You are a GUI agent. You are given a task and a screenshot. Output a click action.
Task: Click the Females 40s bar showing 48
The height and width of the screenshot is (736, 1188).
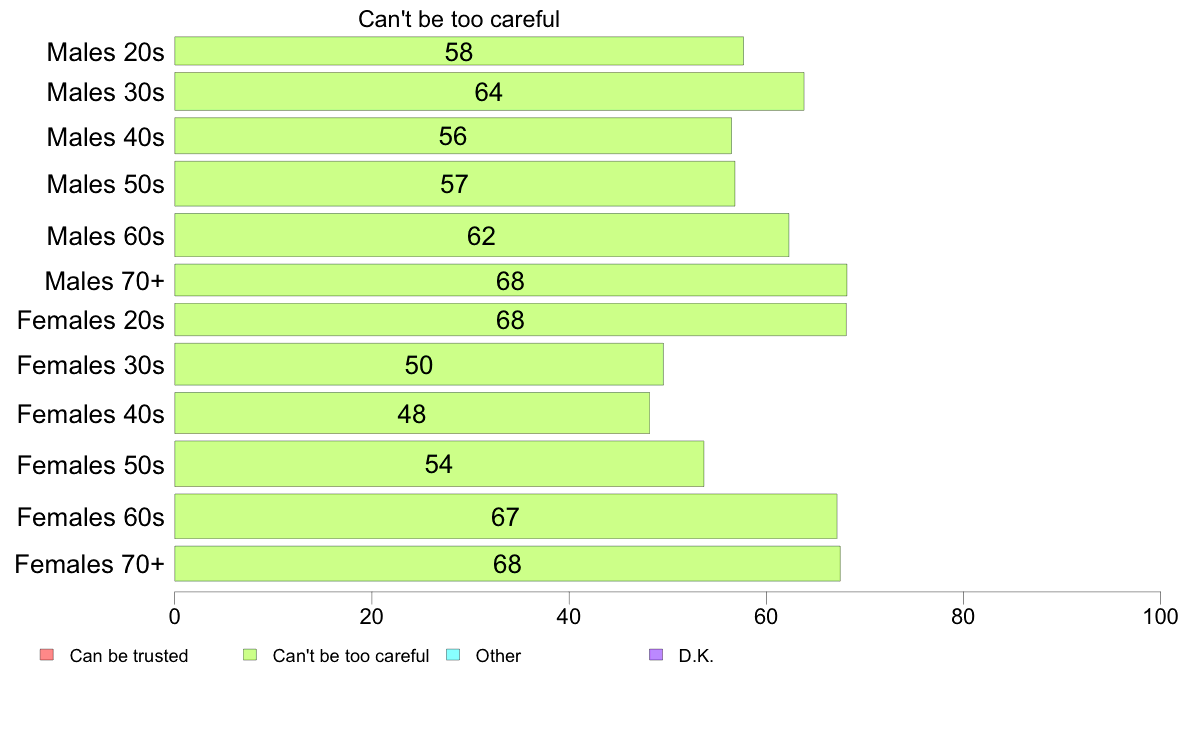coord(412,413)
